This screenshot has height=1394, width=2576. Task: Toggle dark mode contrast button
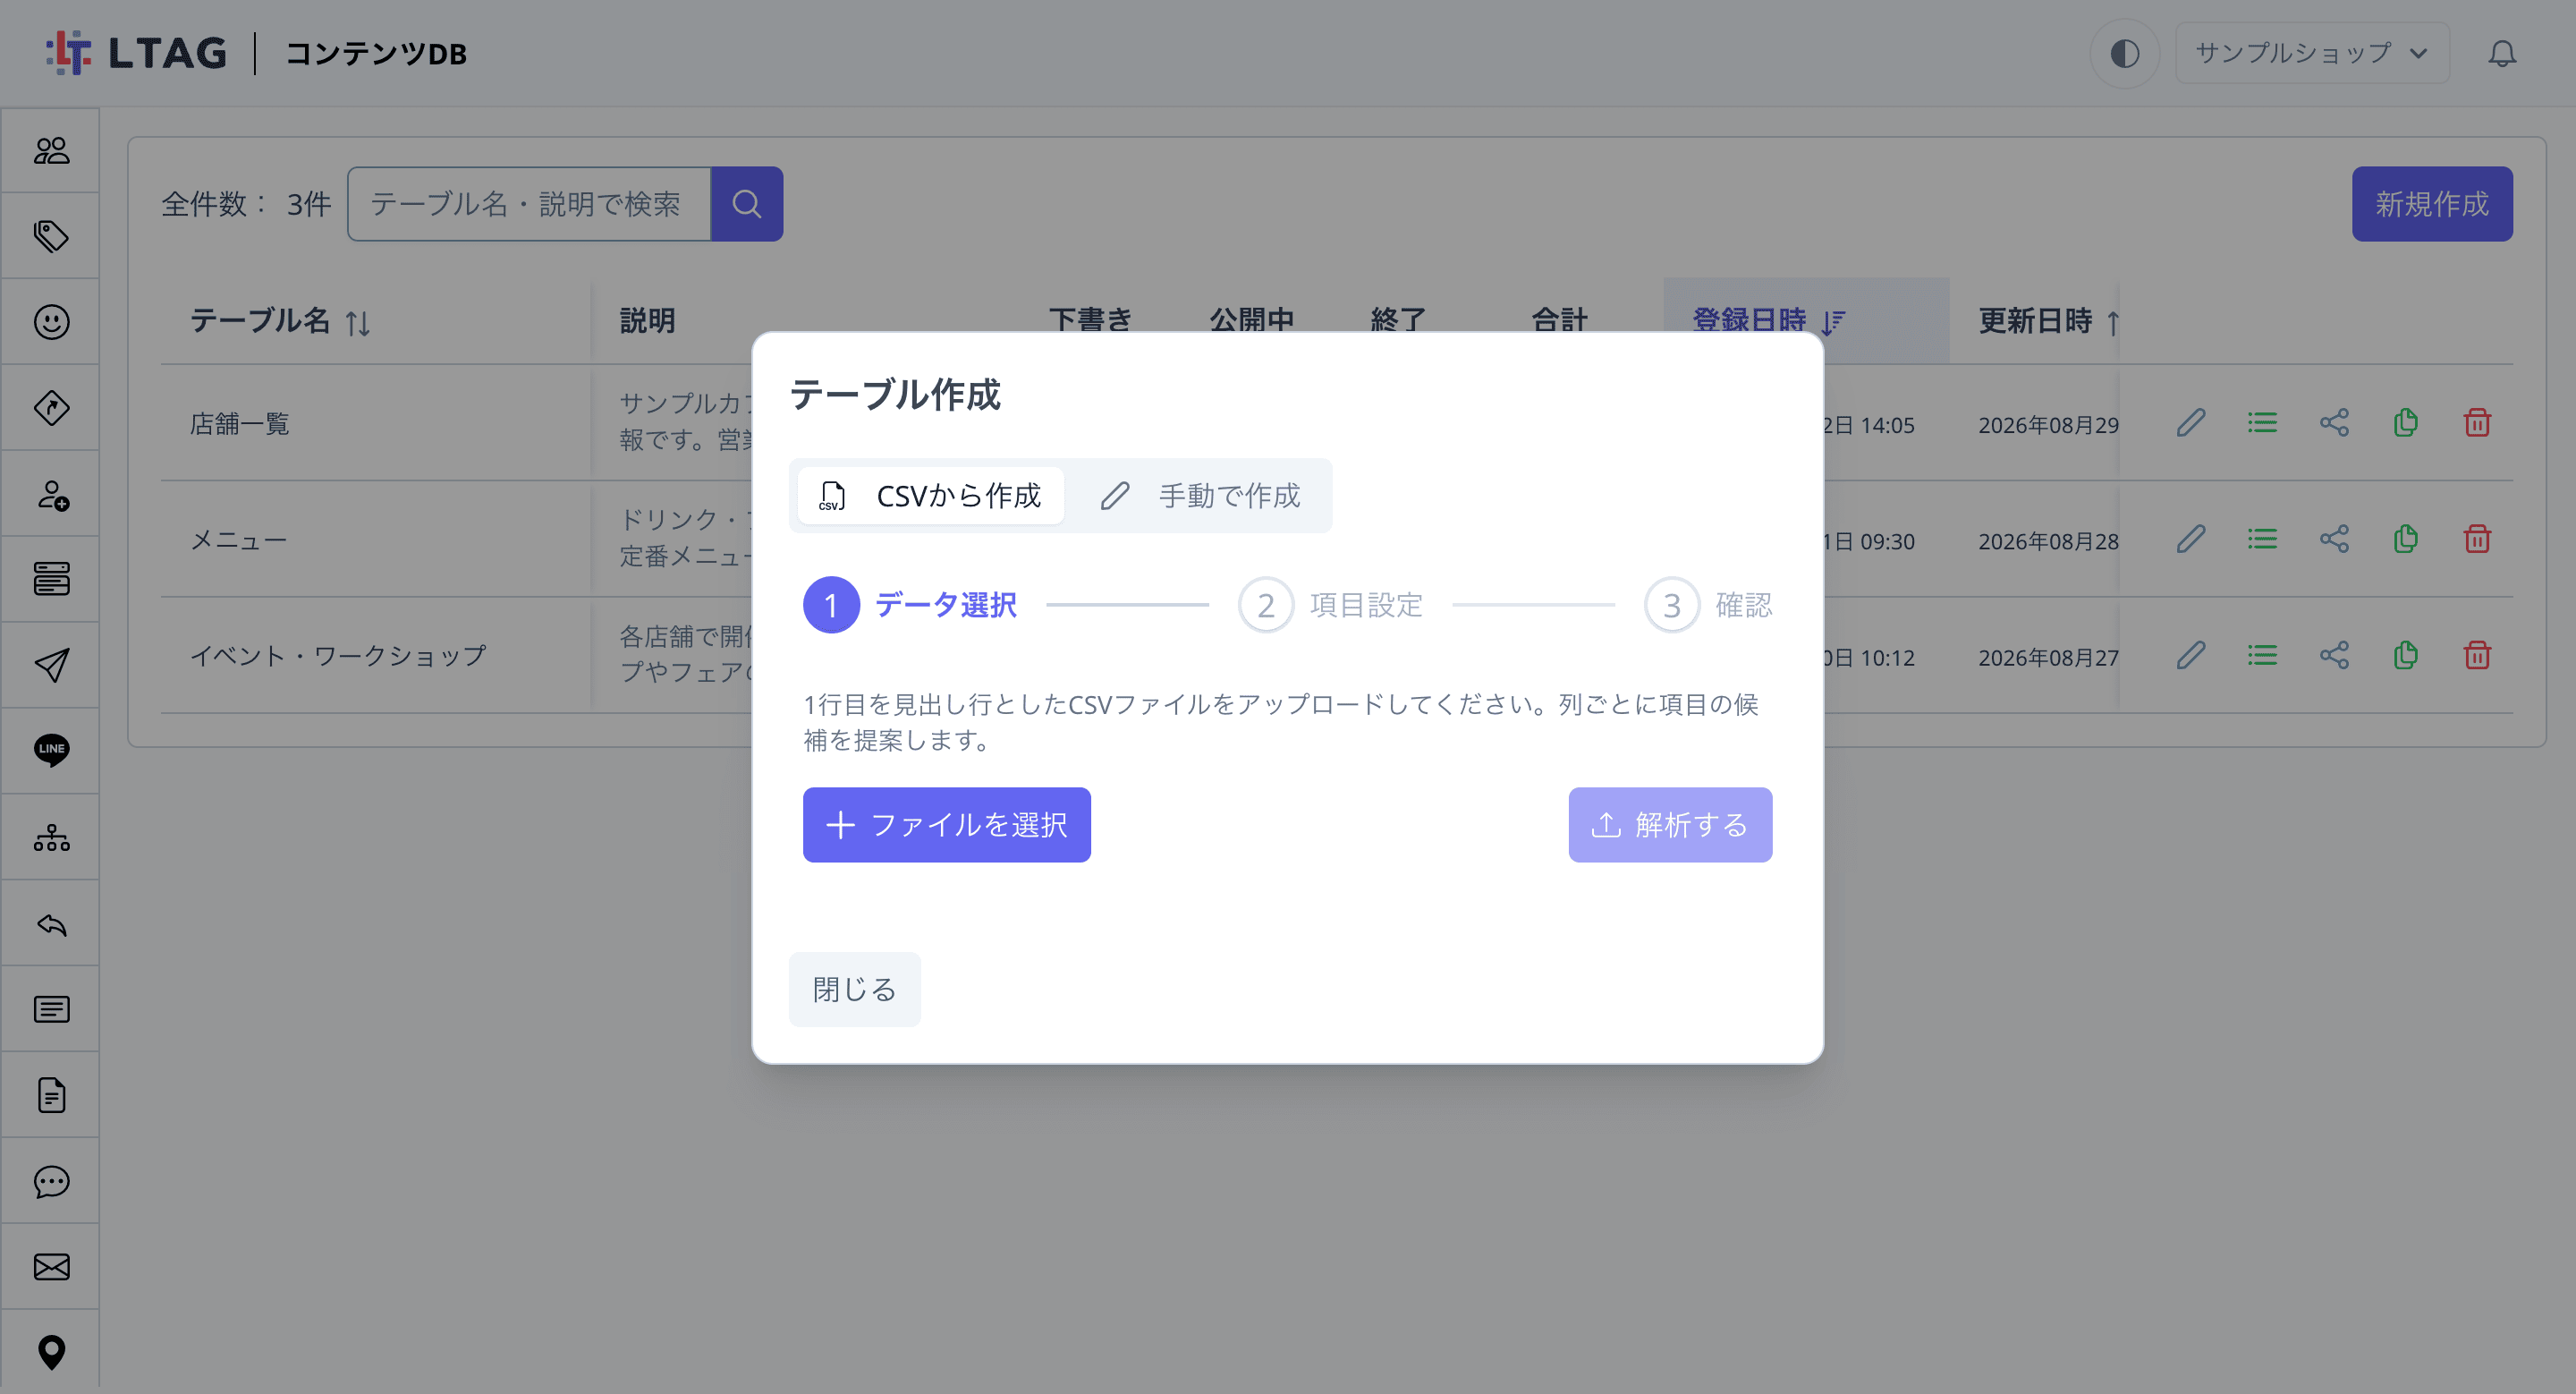(x=2124, y=53)
